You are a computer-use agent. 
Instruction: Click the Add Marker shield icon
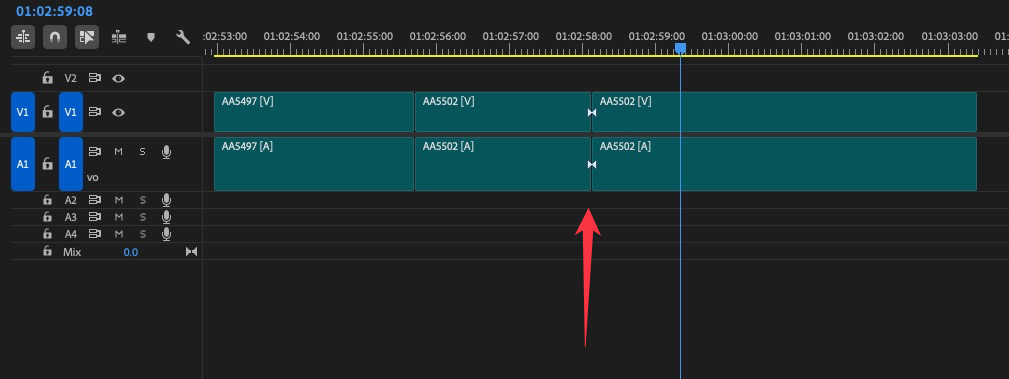coord(151,37)
